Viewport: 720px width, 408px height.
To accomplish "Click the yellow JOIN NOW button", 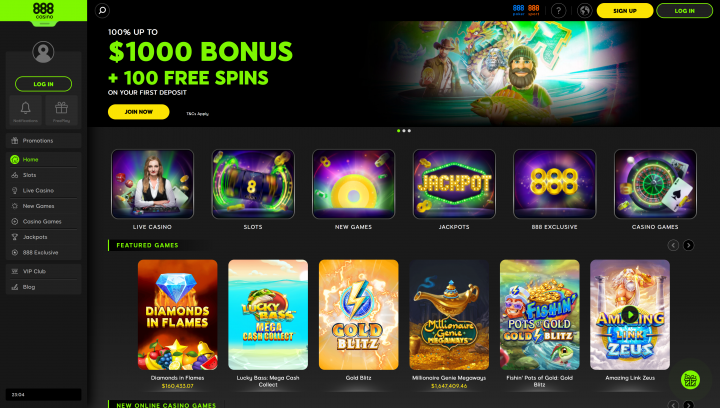I will point(139,112).
